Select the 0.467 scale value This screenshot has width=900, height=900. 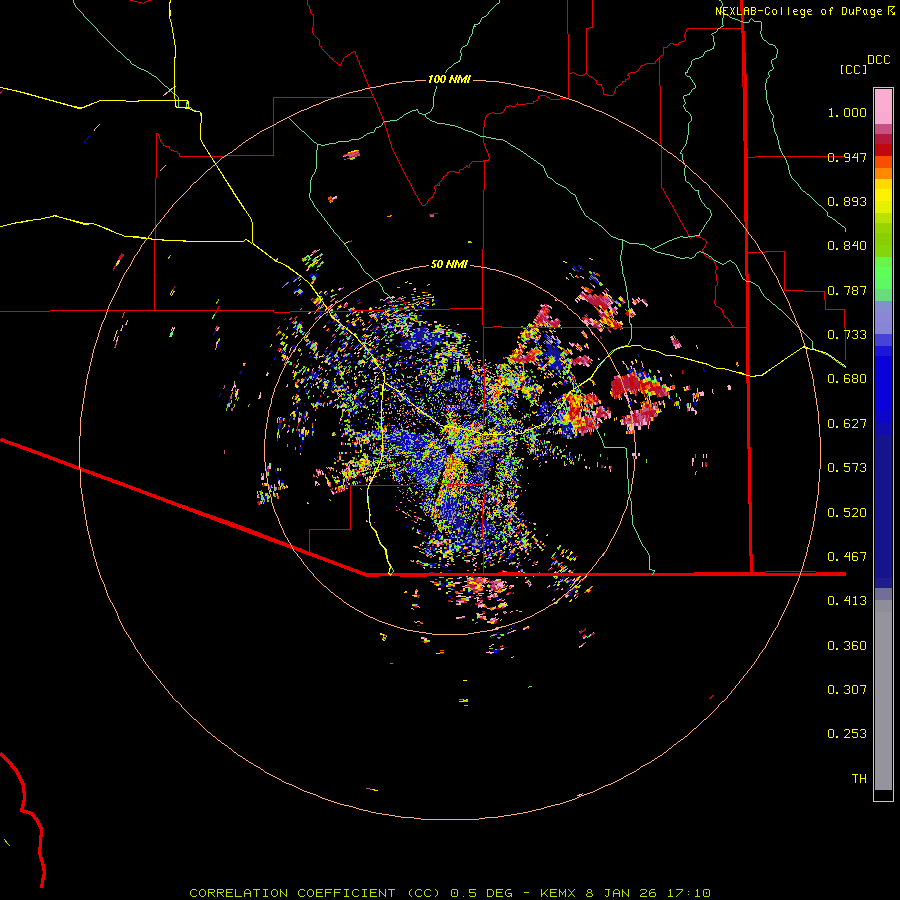[x=847, y=557]
